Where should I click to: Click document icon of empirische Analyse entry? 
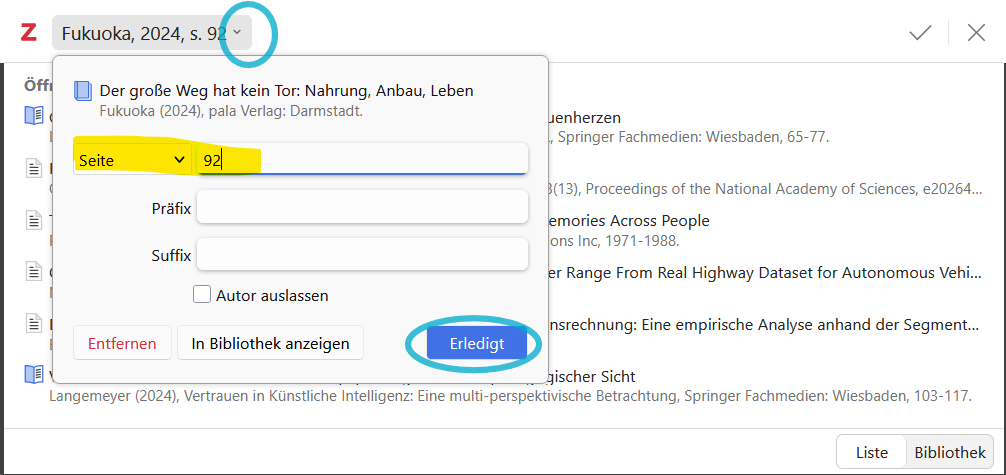click(33, 323)
